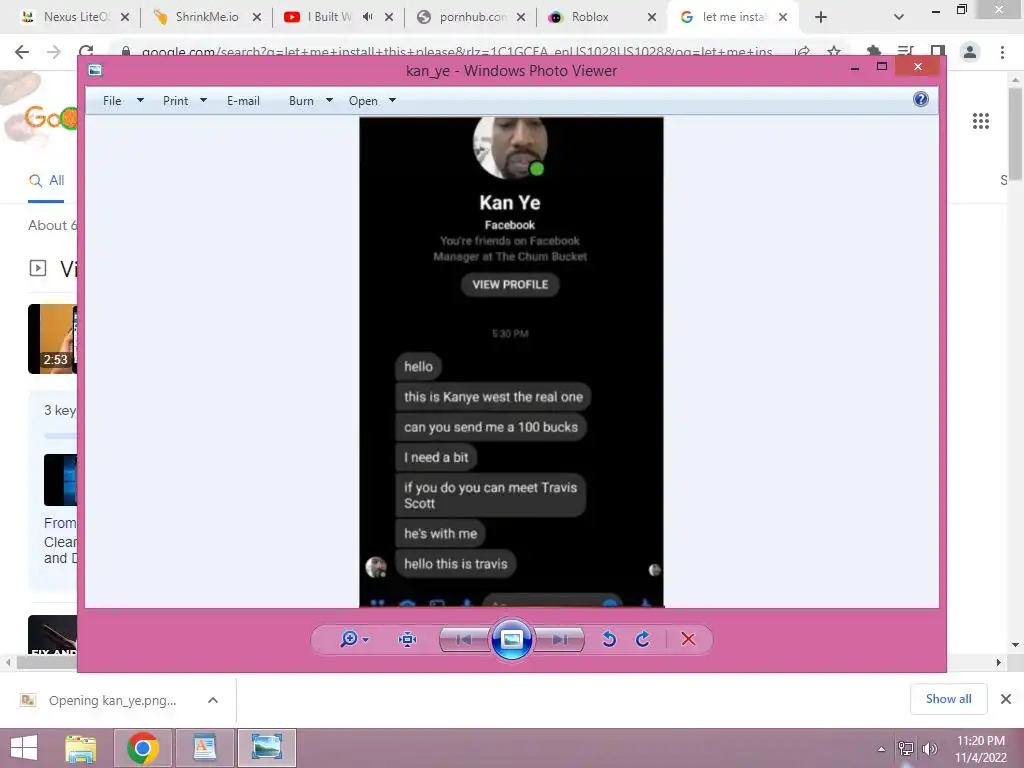
Task: Click Chrome icon in taskbar
Action: pyautogui.click(x=143, y=748)
